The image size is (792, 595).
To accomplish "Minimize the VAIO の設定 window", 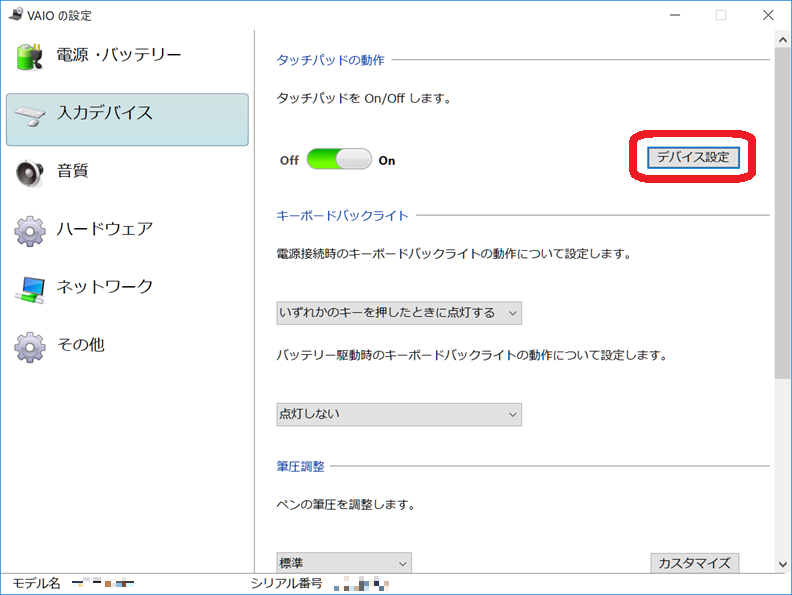I will (x=675, y=15).
